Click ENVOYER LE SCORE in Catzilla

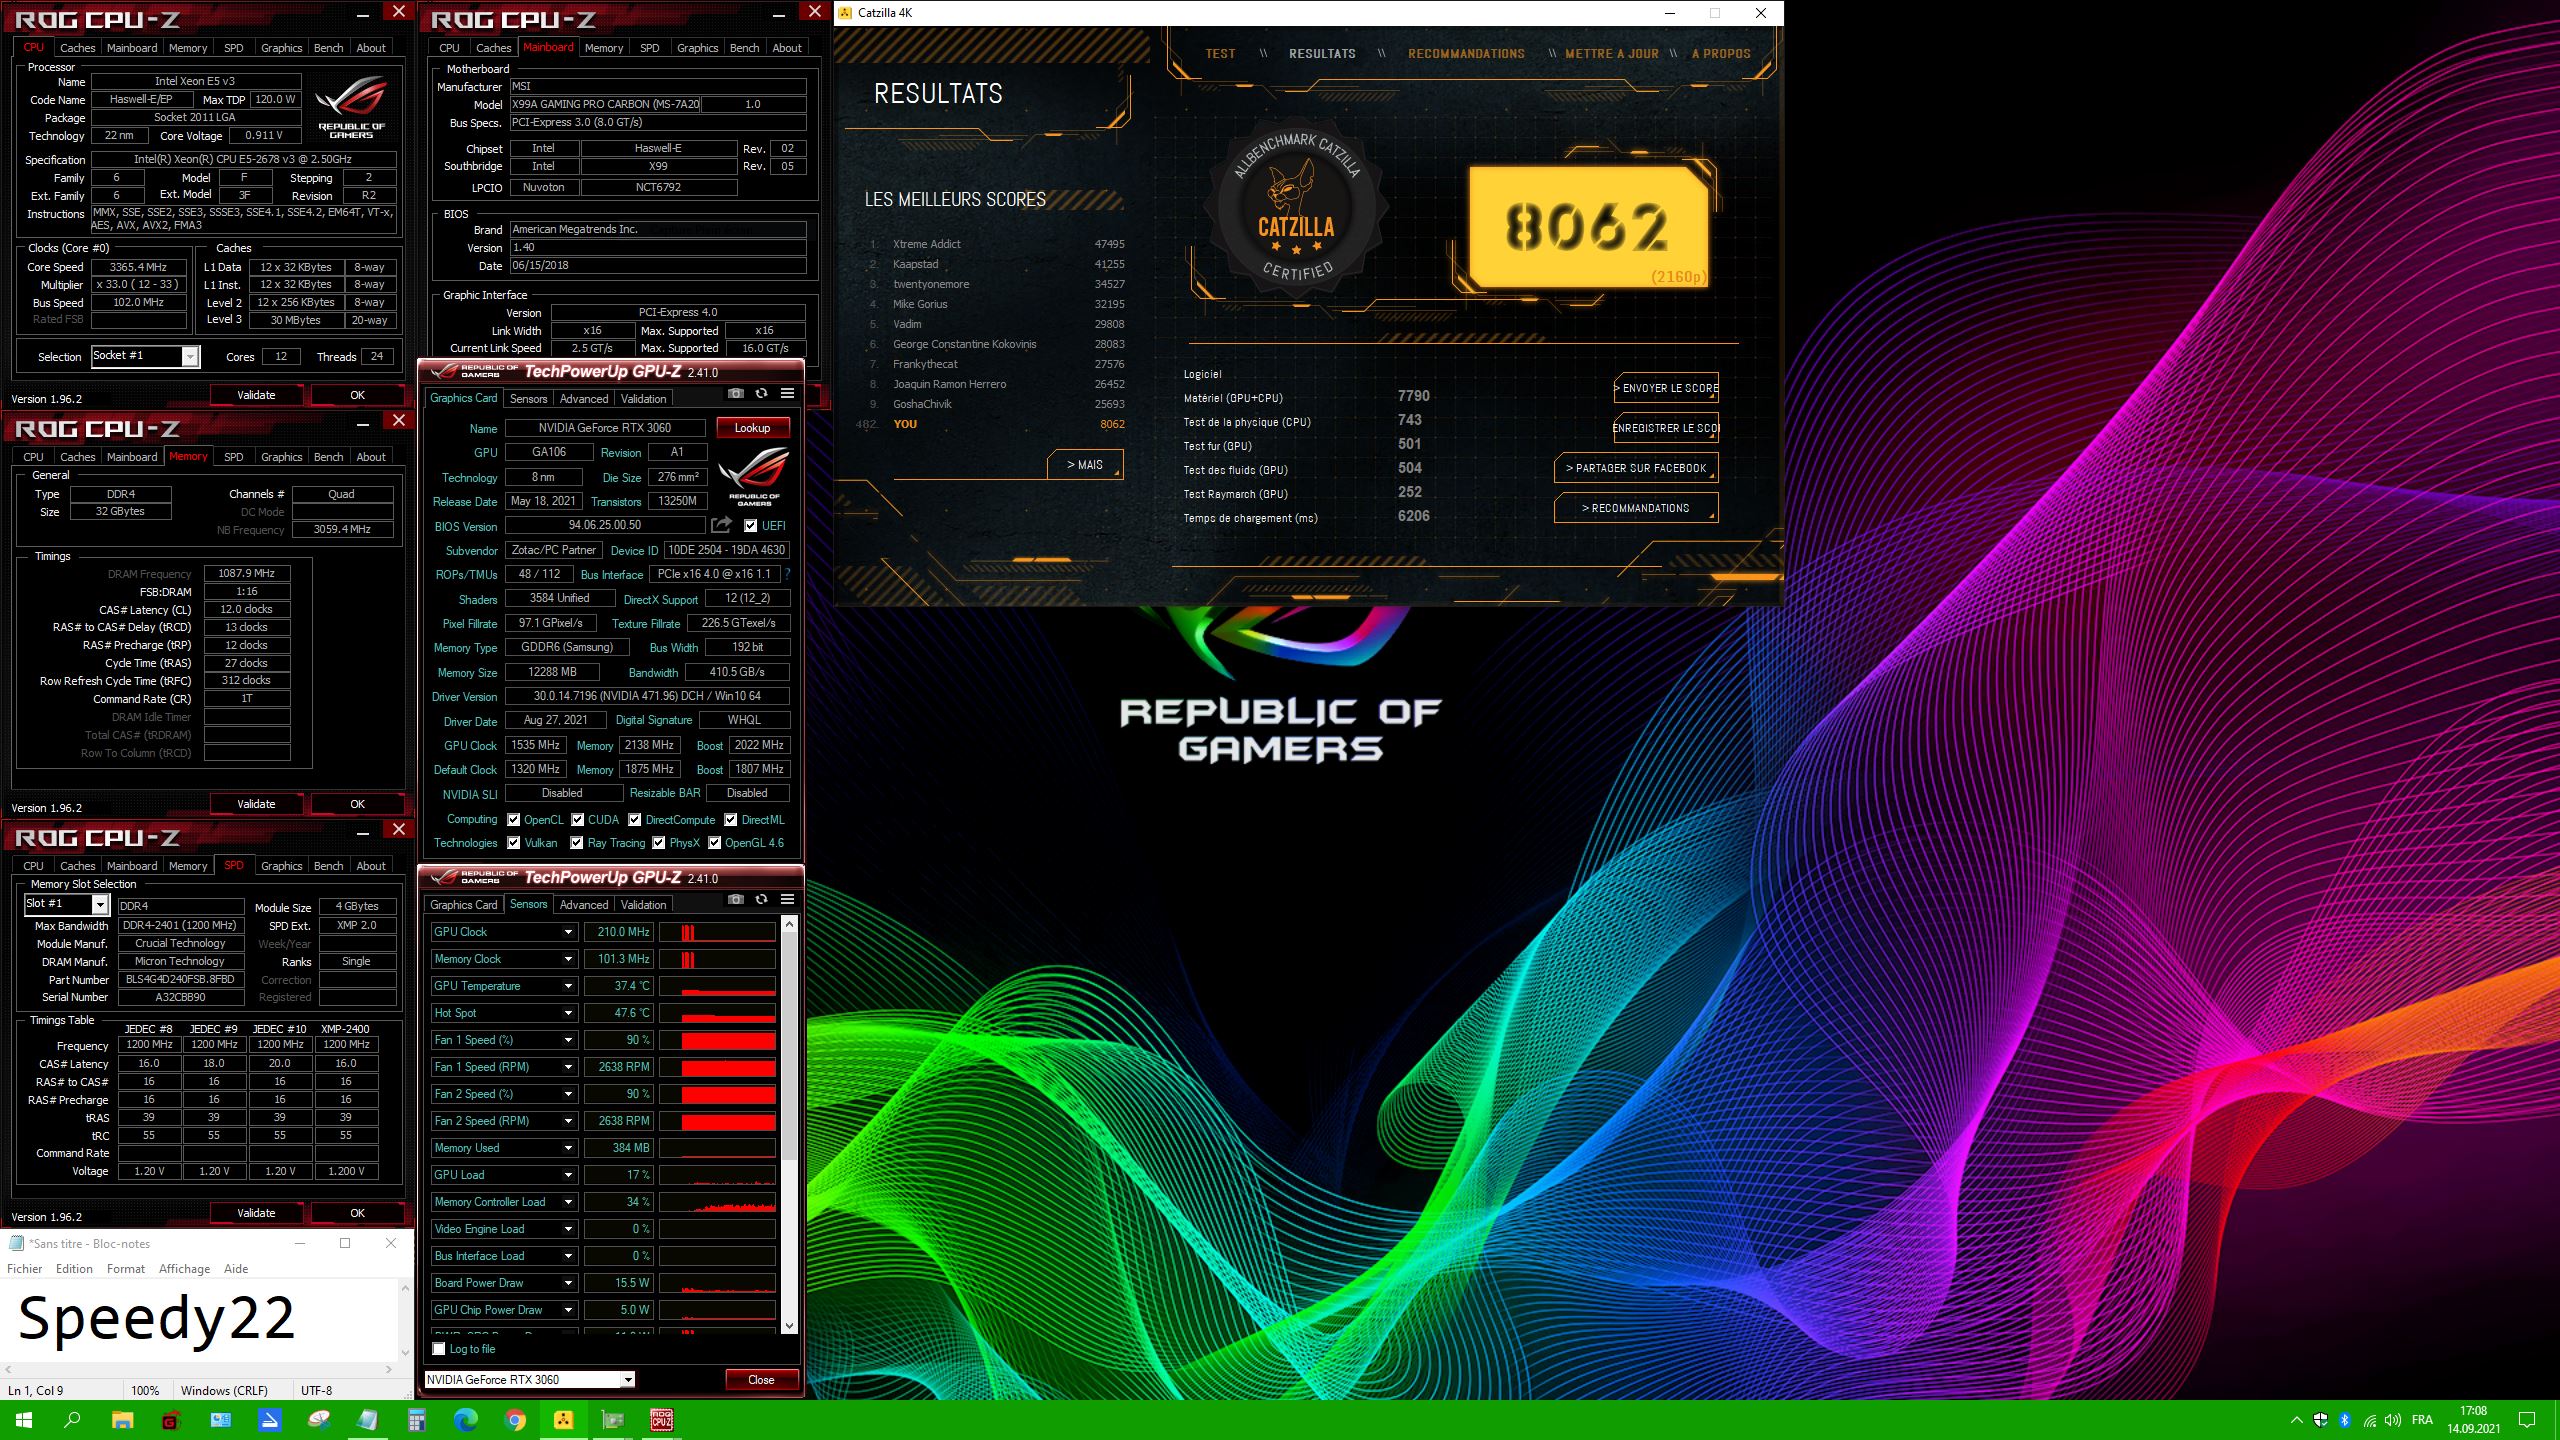(x=1667, y=388)
